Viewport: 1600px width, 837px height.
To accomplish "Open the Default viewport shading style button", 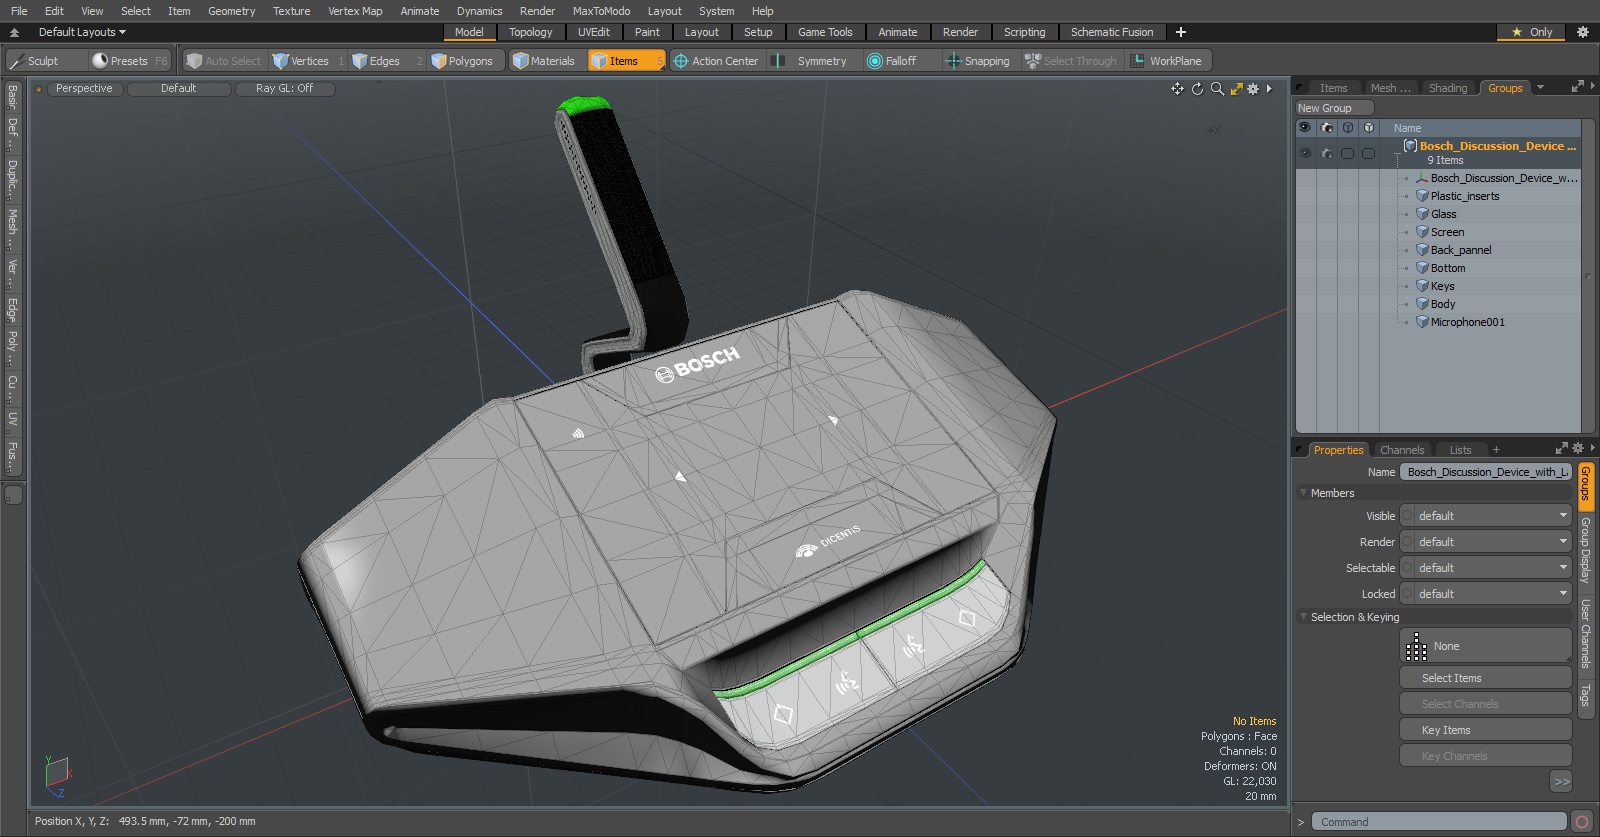I will pos(179,88).
